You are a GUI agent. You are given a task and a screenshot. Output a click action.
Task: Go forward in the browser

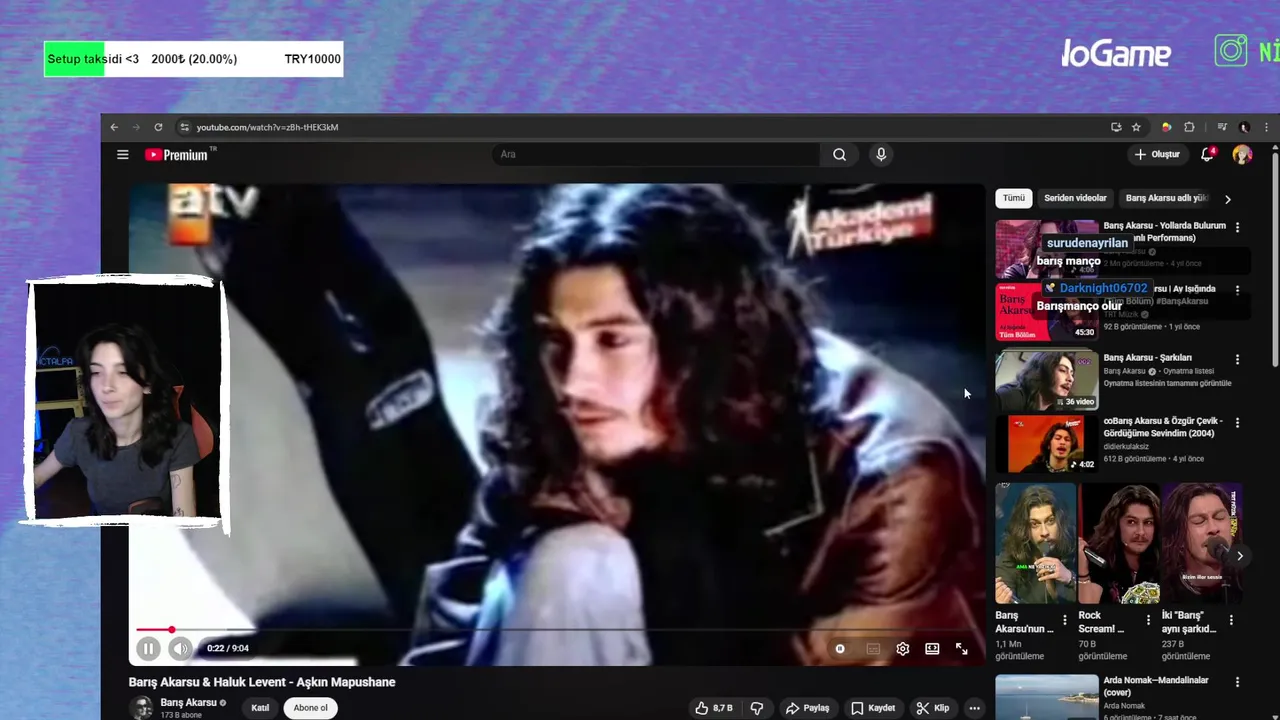click(x=136, y=127)
